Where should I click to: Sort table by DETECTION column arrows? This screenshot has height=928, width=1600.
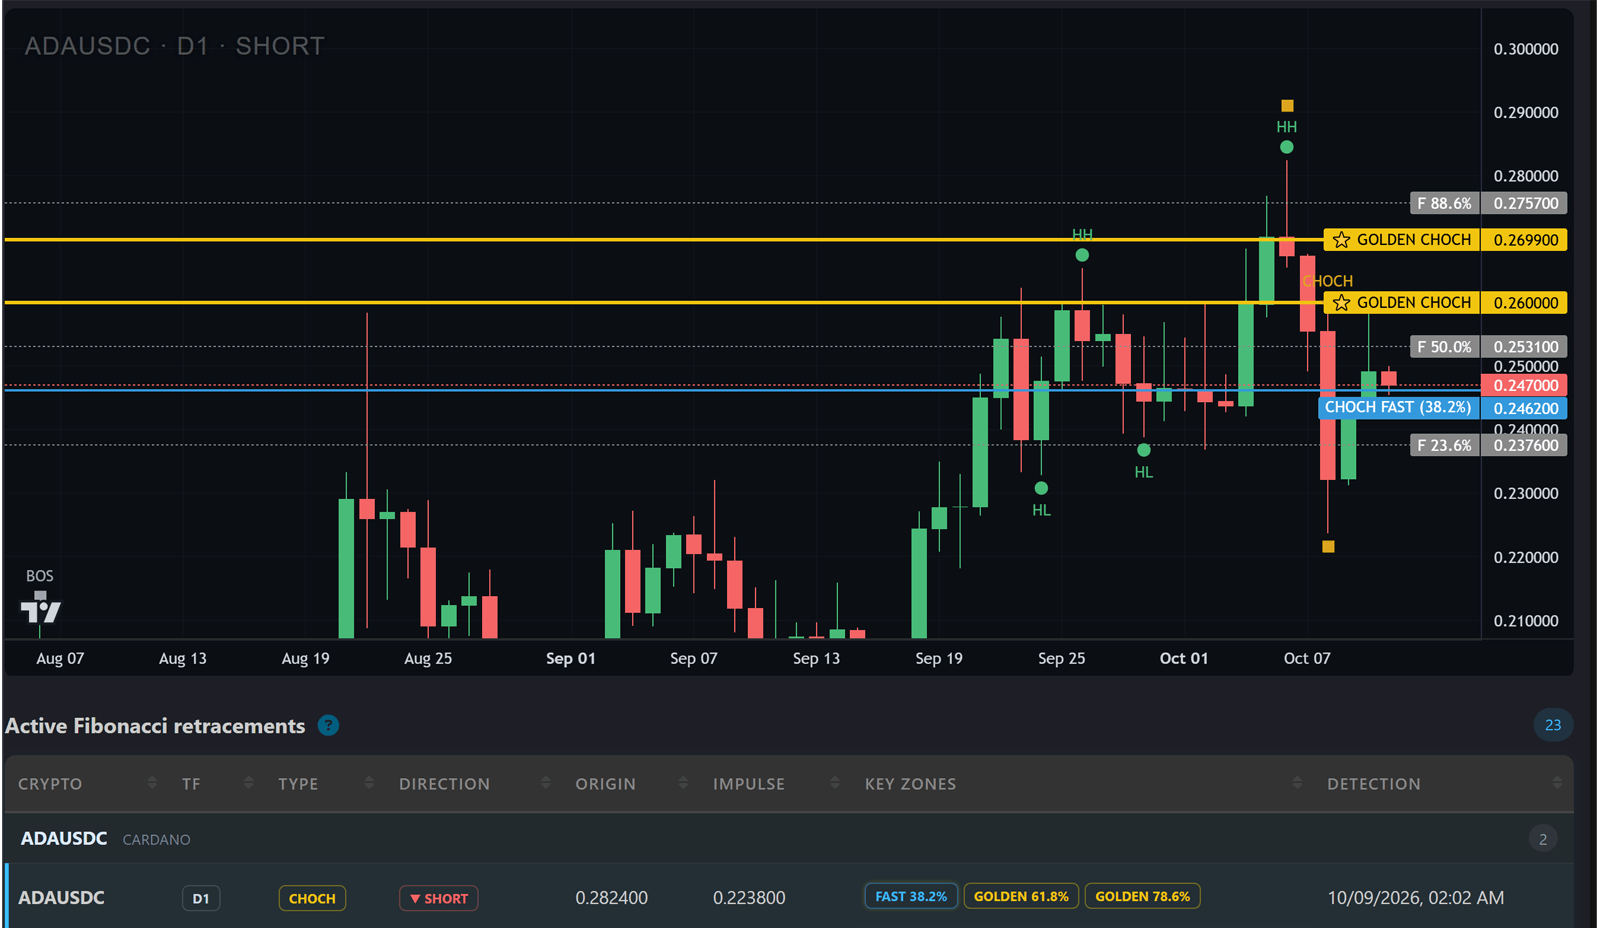[x=1557, y=784]
